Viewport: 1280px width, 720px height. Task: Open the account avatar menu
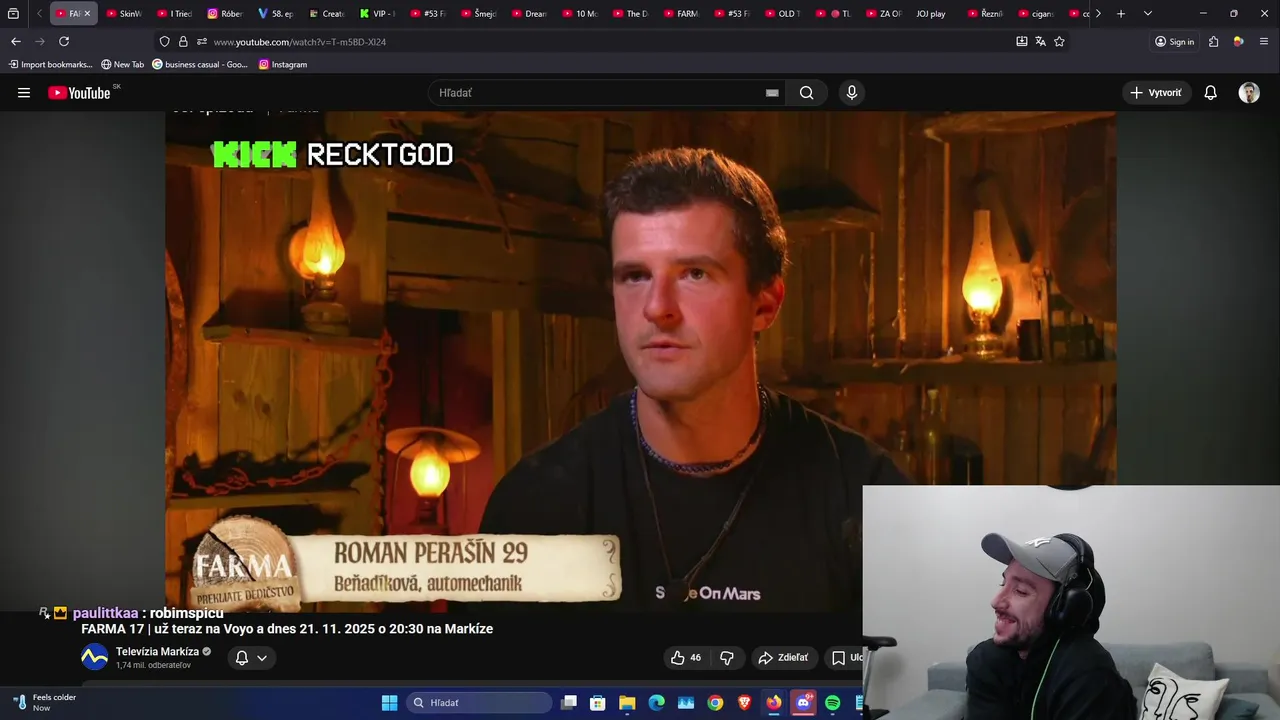[x=1249, y=93]
